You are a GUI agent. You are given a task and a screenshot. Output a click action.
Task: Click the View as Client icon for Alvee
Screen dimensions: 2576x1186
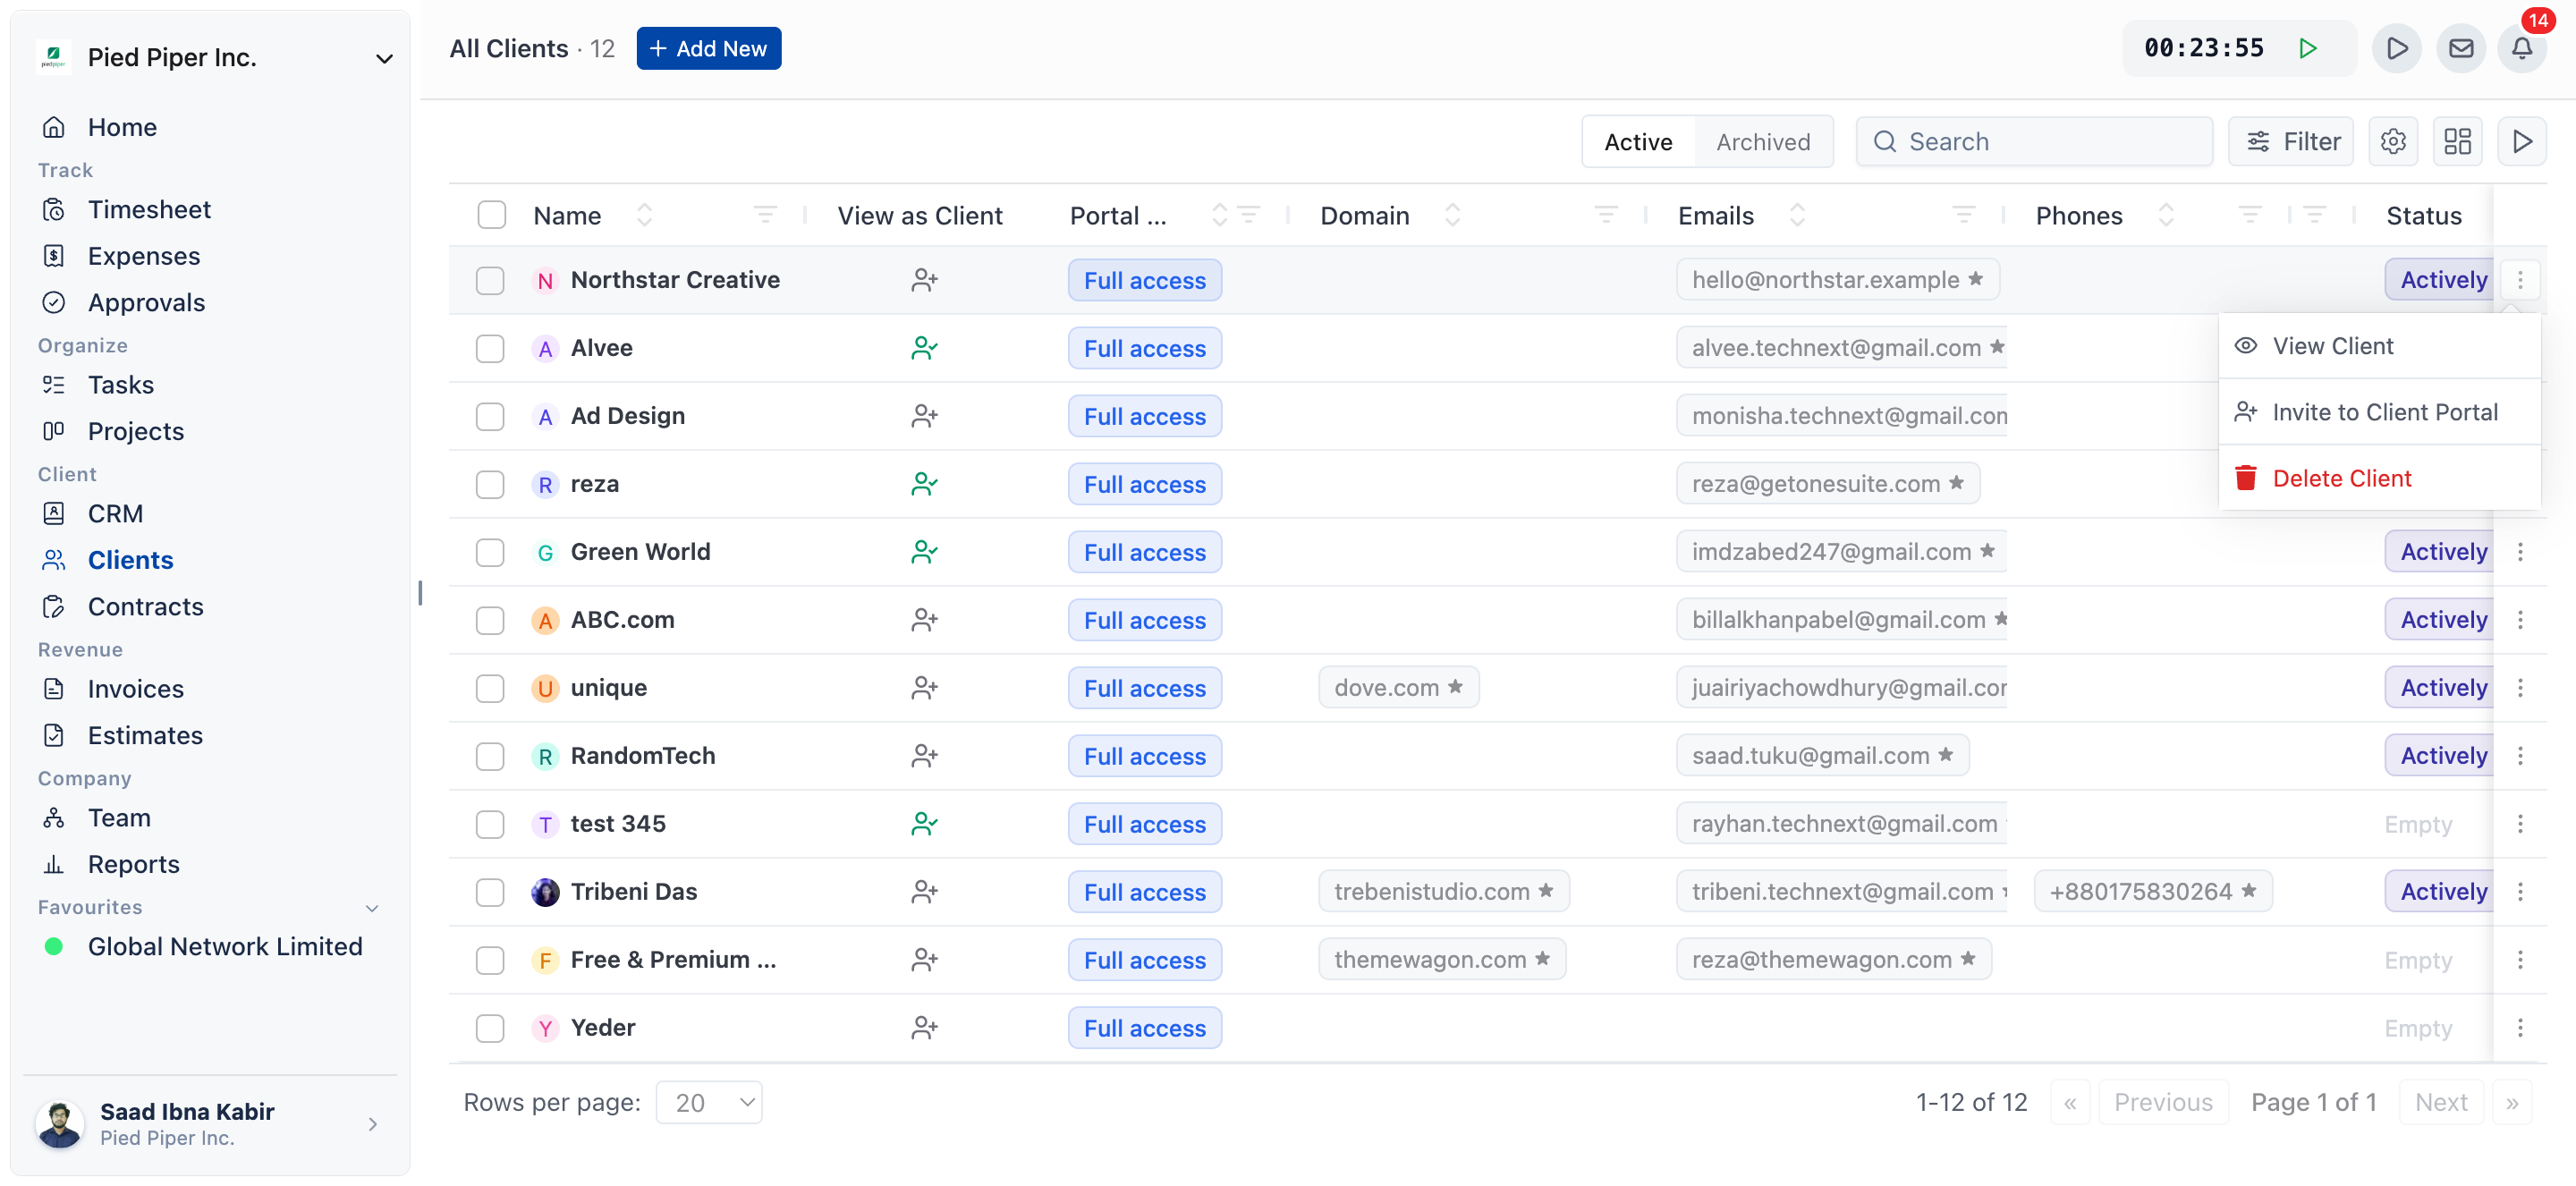[x=924, y=348]
